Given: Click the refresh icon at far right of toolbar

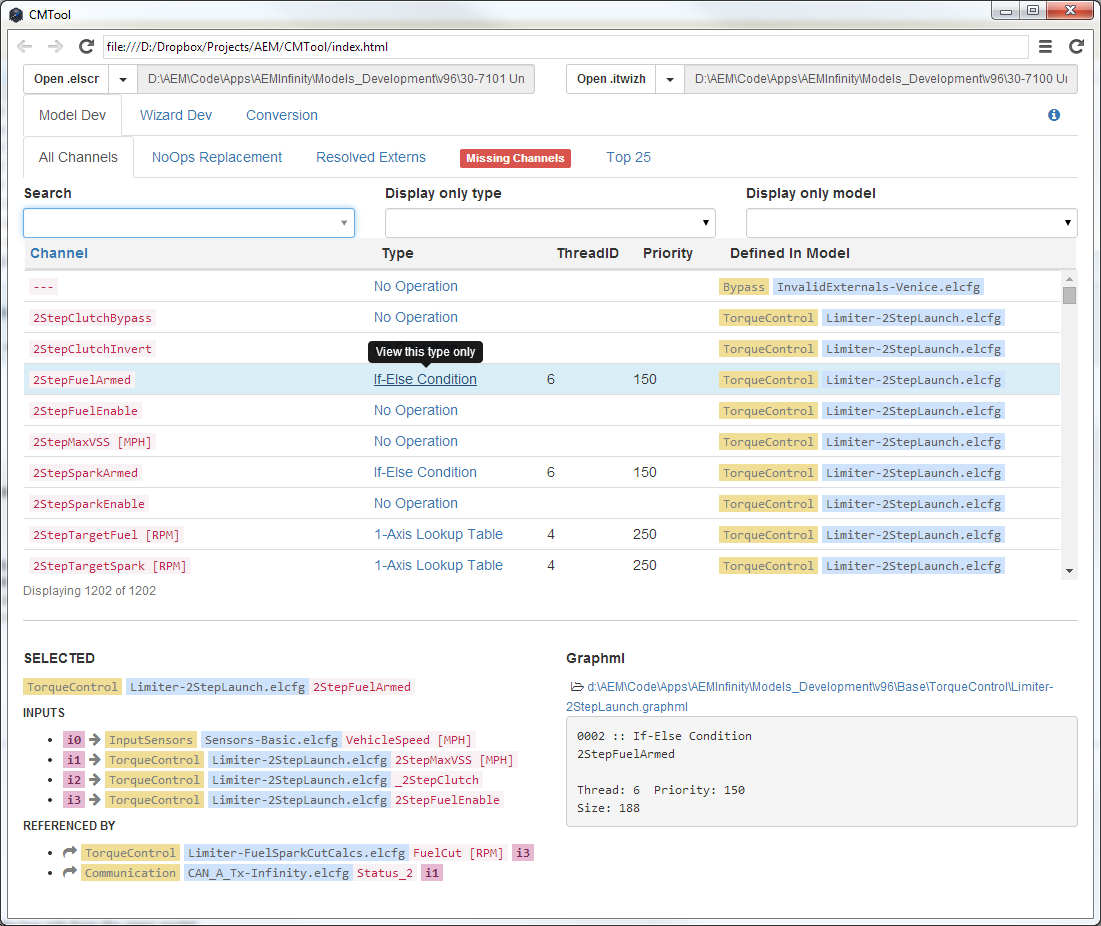Looking at the screenshot, I should pyautogui.click(x=1076, y=47).
